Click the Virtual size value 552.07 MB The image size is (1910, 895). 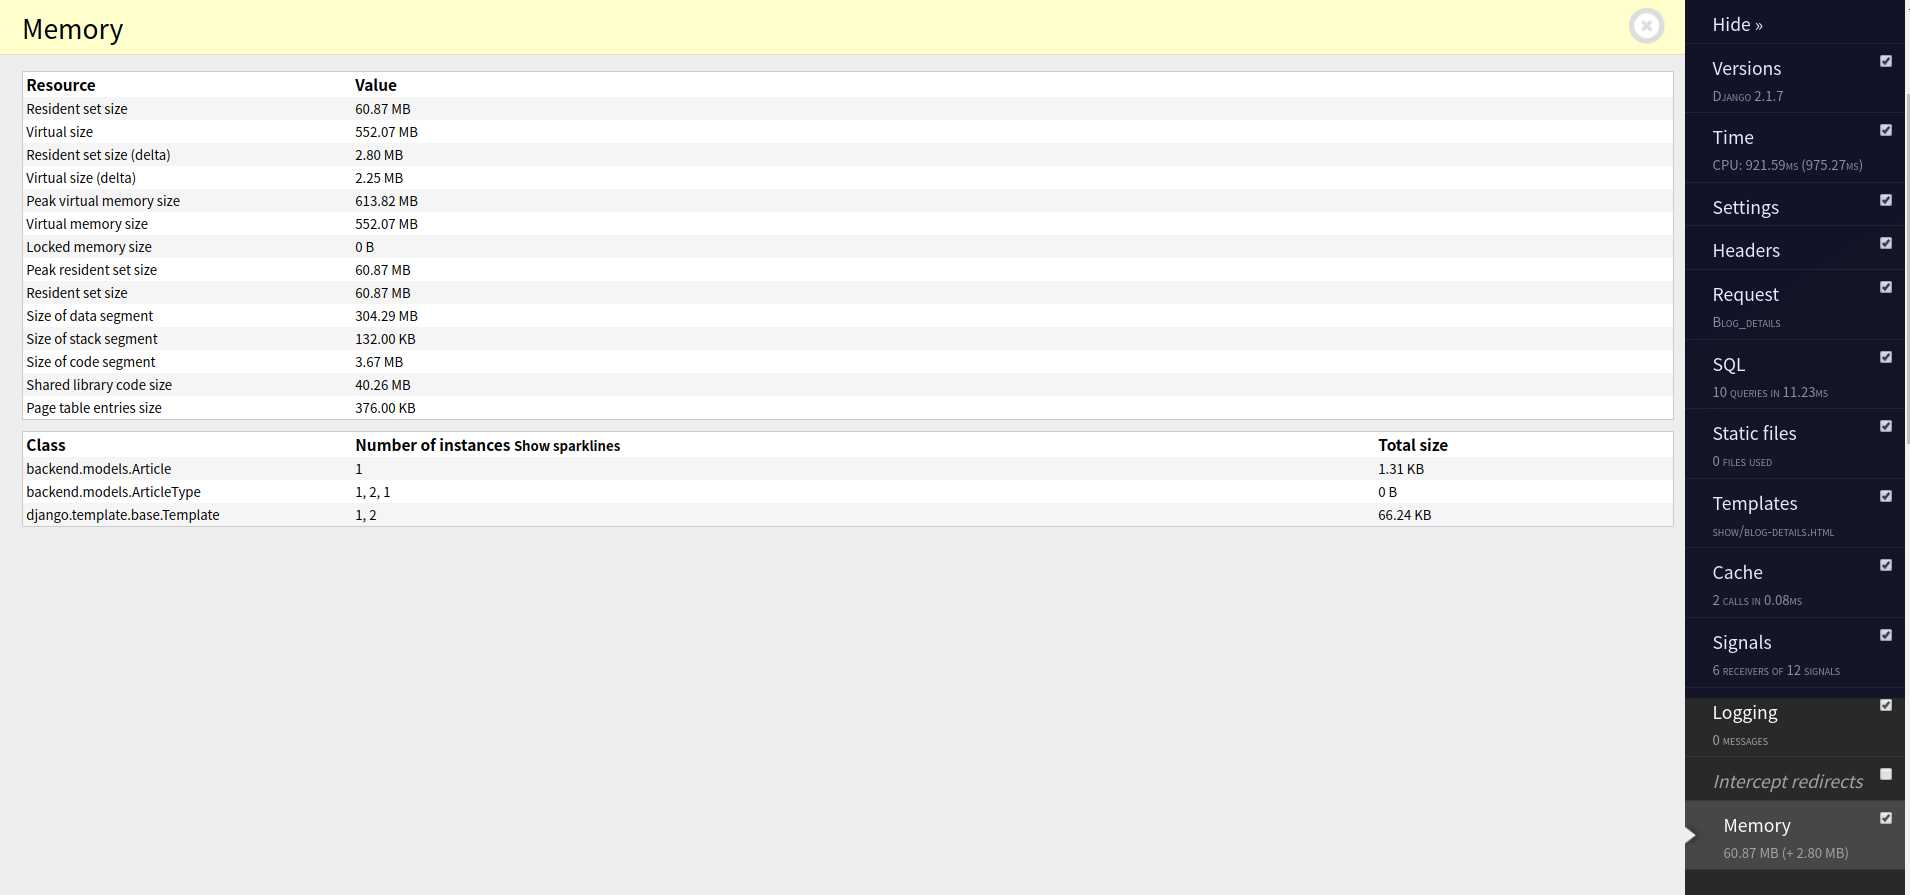point(386,132)
